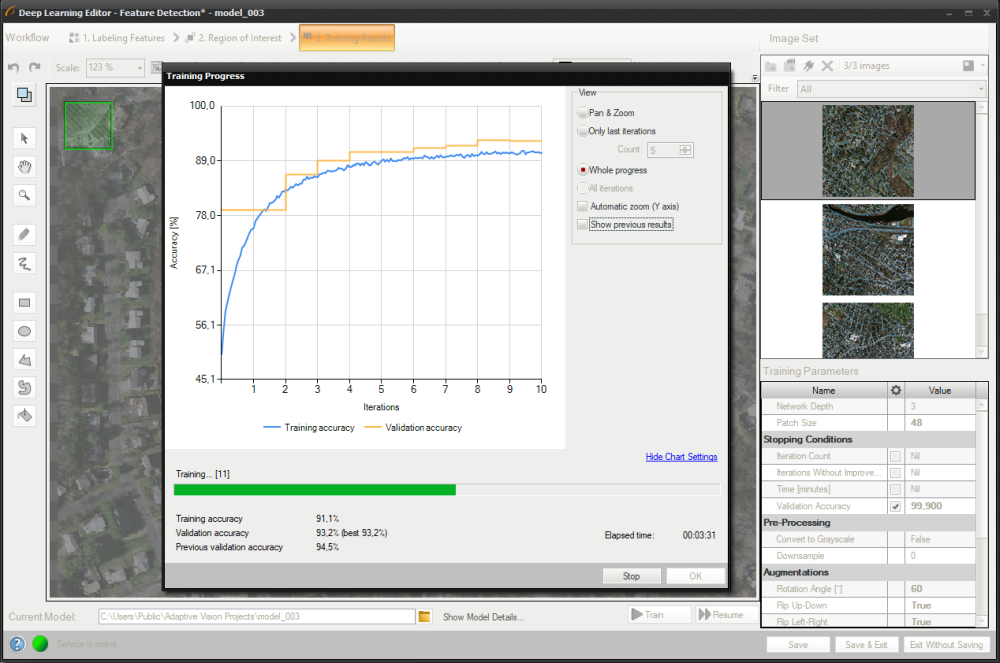
Task: Toggle the Show previous results checkbox
Action: [583, 225]
